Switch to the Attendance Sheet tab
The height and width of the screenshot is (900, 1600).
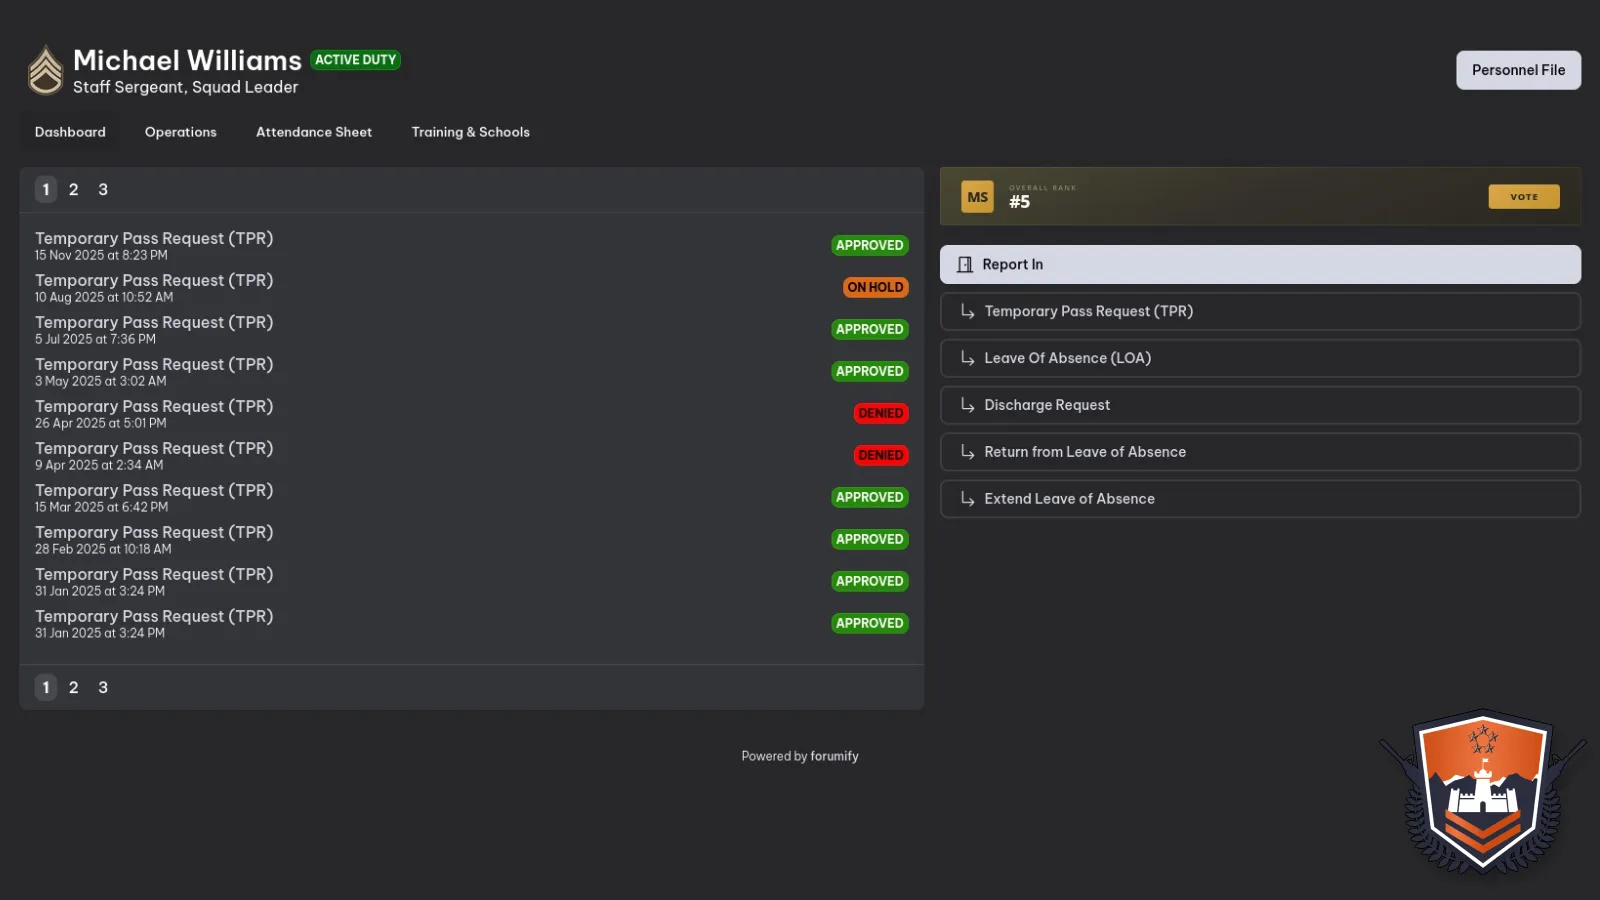point(314,132)
